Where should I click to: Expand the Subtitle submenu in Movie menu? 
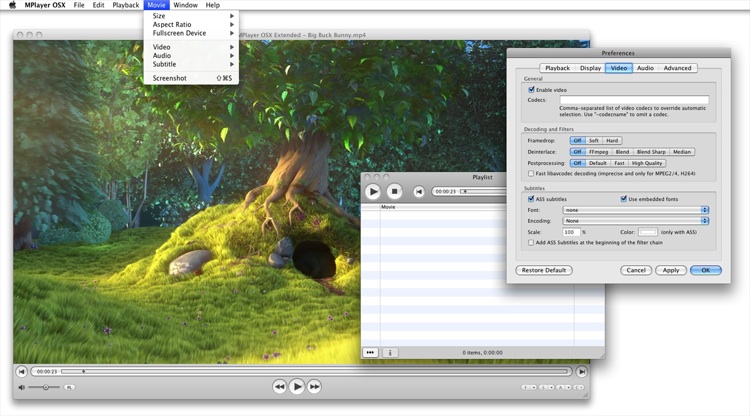[191, 64]
